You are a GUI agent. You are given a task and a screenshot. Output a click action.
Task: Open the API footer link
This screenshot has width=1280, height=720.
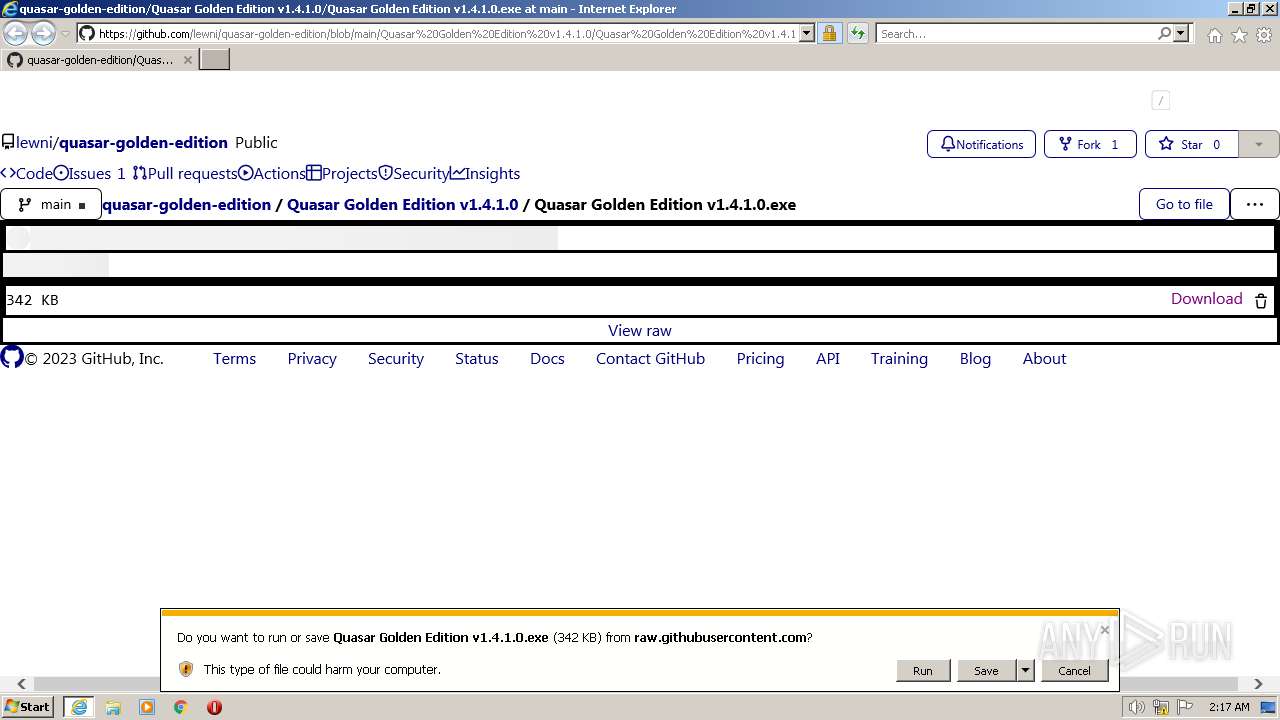tap(828, 358)
